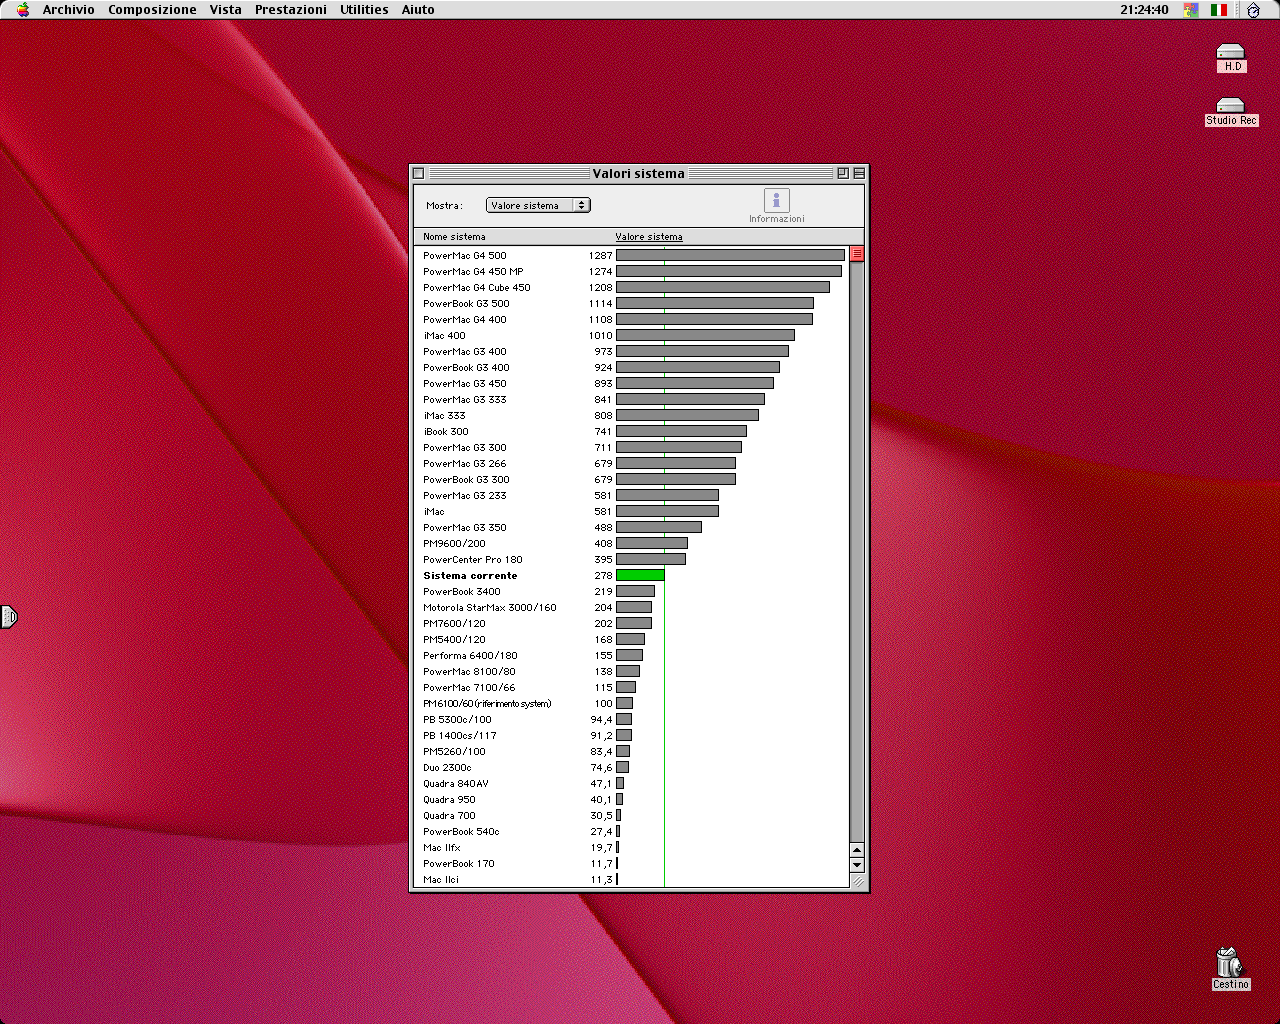Select the Performa 6400/180 row

(x=632, y=655)
